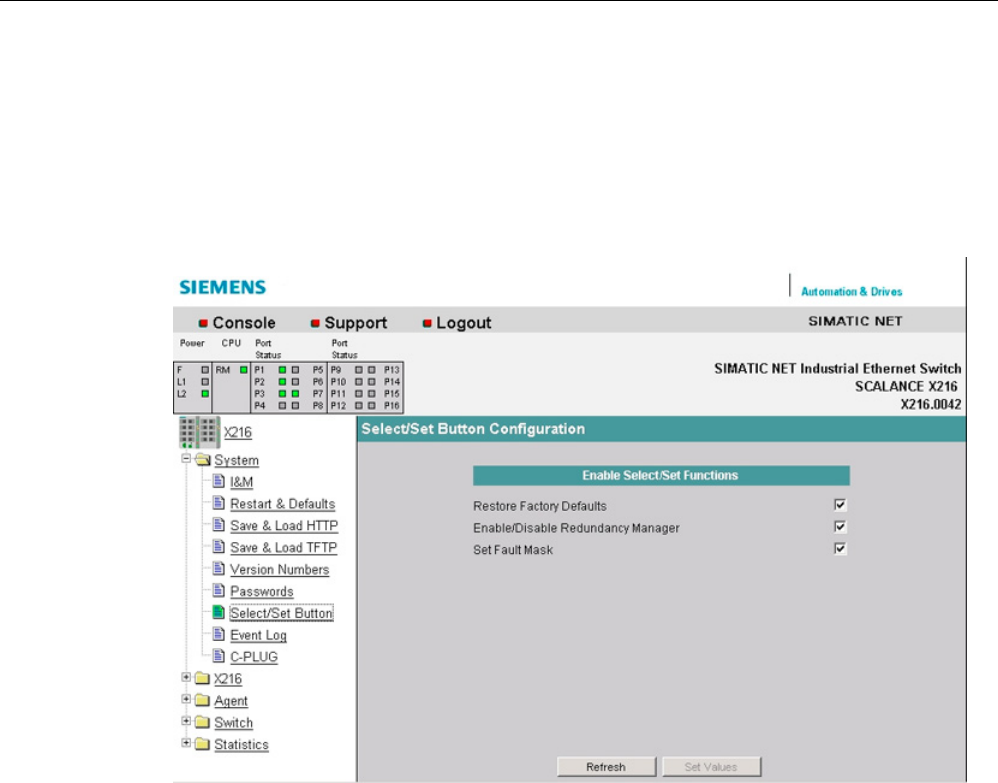998x783 pixels.
Task: Toggle Restore Factory Defaults checkbox
Action: tap(840, 505)
